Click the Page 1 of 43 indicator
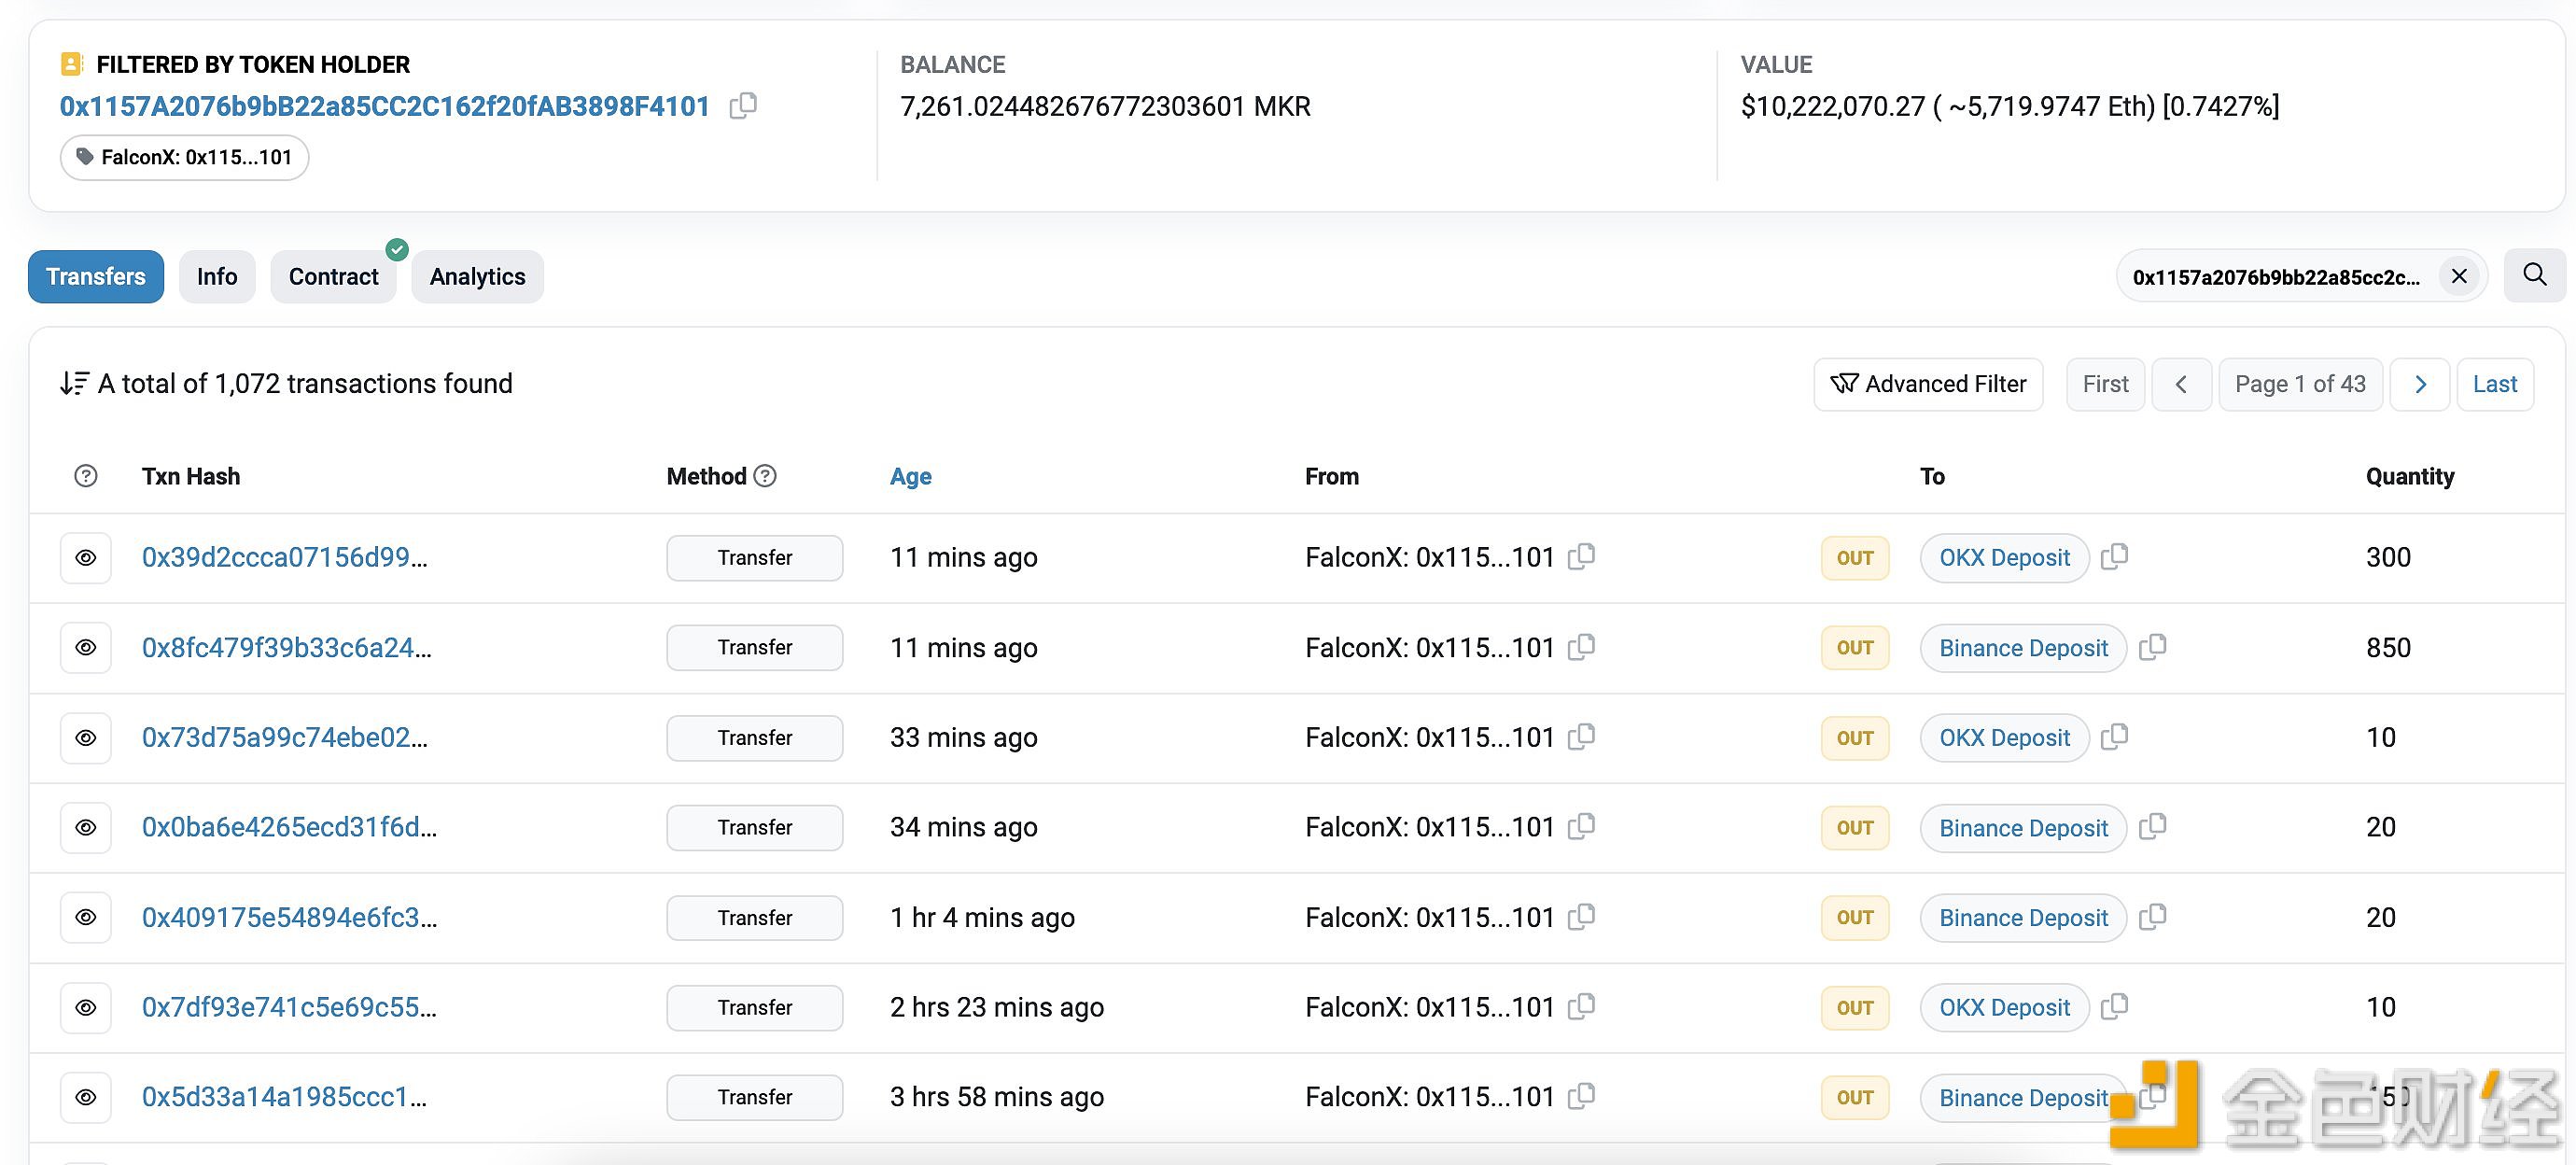2576x1165 pixels. (x=2300, y=384)
